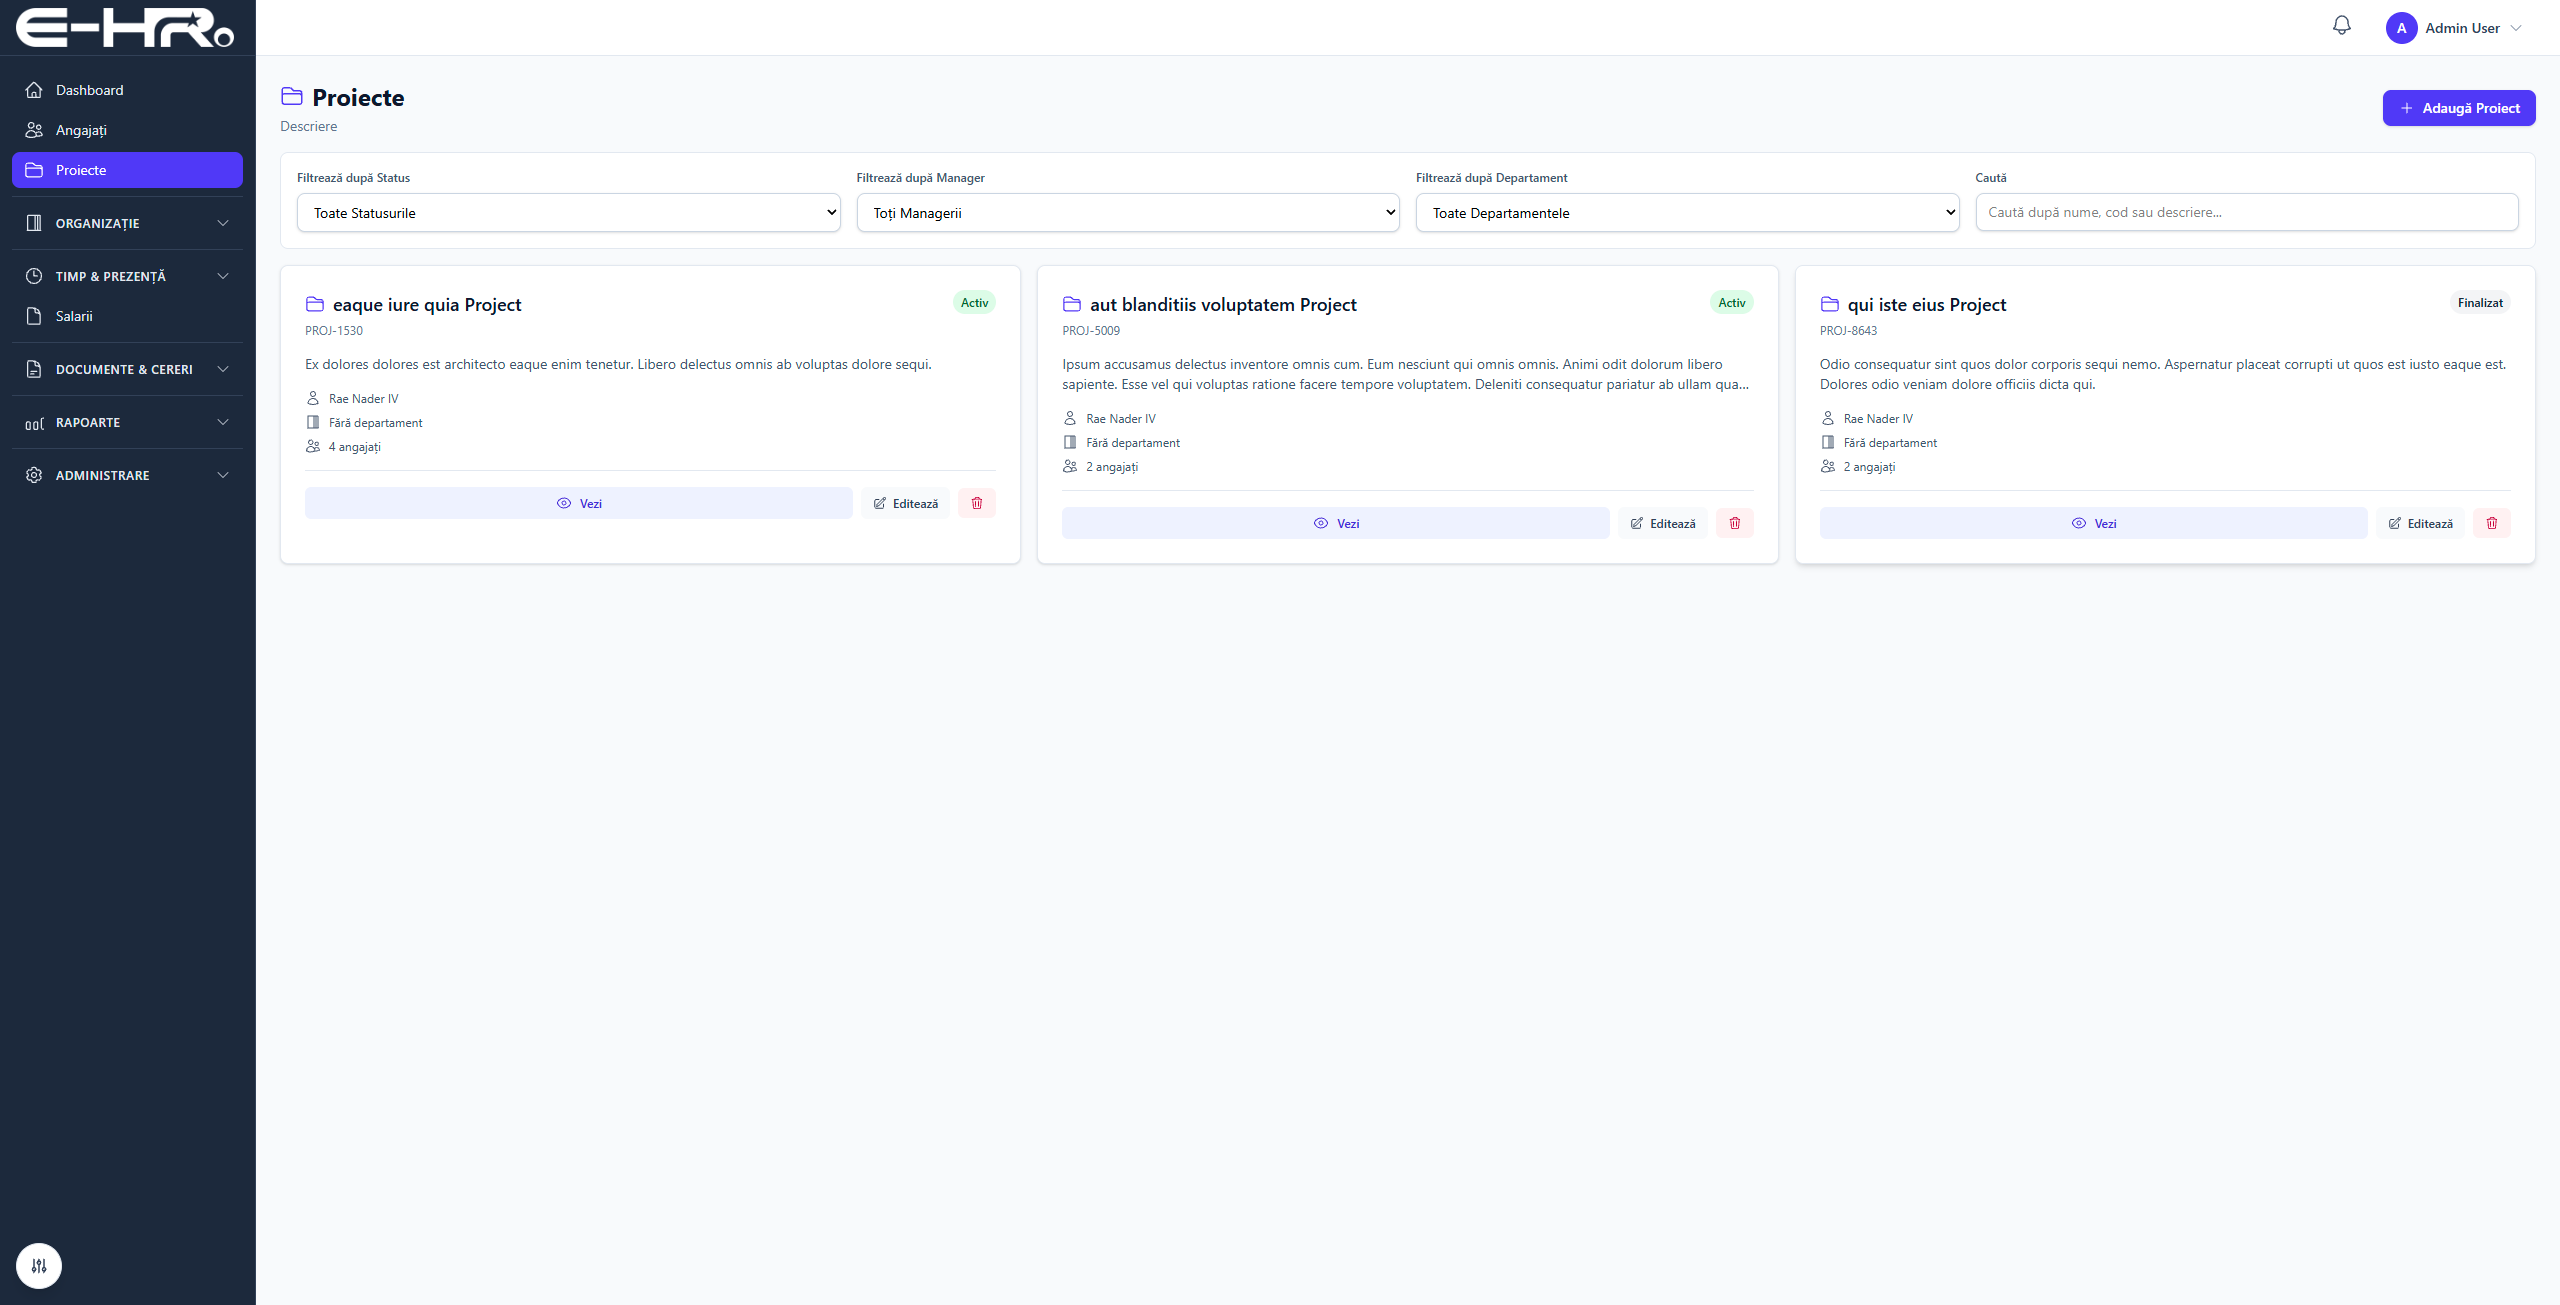This screenshot has width=2560, height=1305.
Task: View the aut blanditiis voluptatem Project
Action: pyautogui.click(x=1335, y=523)
